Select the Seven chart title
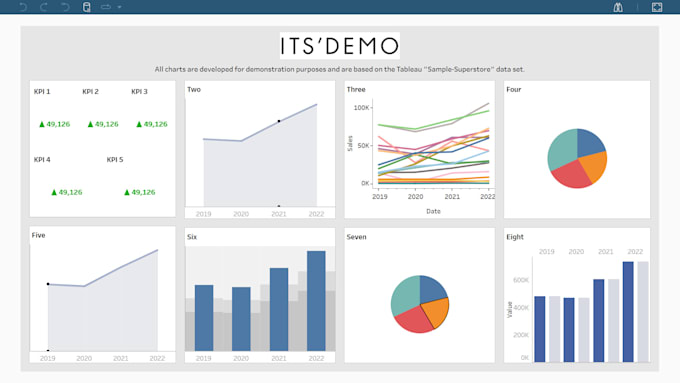The width and height of the screenshot is (680, 383). (356, 237)
